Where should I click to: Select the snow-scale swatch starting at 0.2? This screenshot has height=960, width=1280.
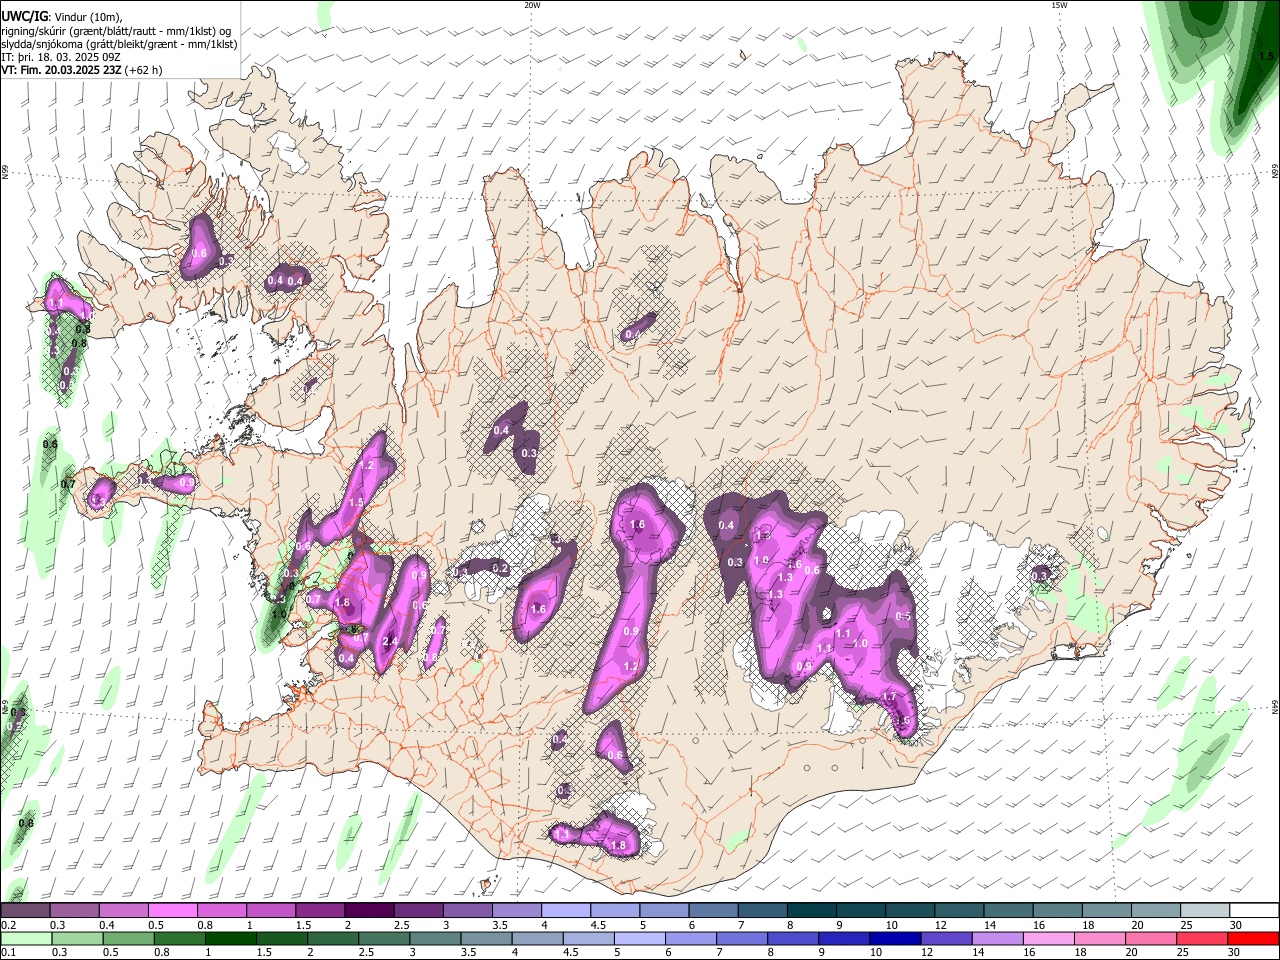[x=25, y=911]
